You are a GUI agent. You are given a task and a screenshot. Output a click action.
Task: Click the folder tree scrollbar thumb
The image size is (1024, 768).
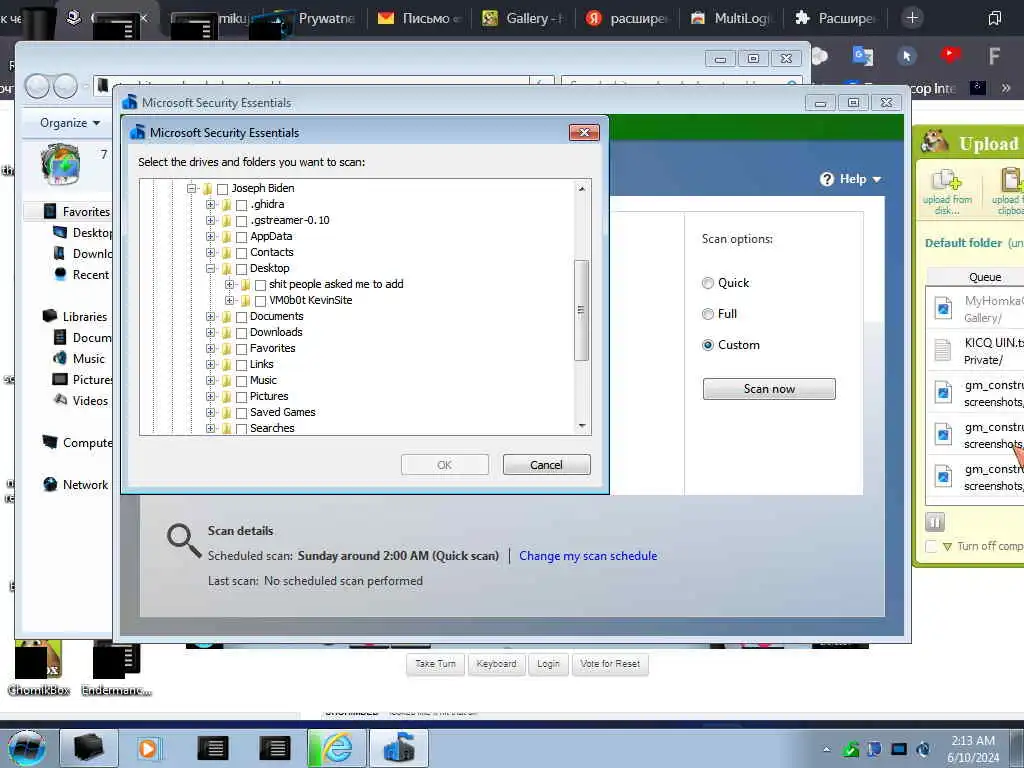coord(581,310)
